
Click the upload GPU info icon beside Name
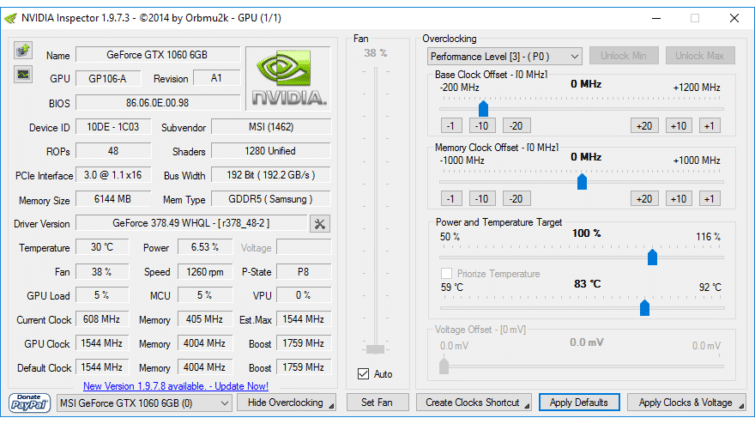[x=23, y=51]
